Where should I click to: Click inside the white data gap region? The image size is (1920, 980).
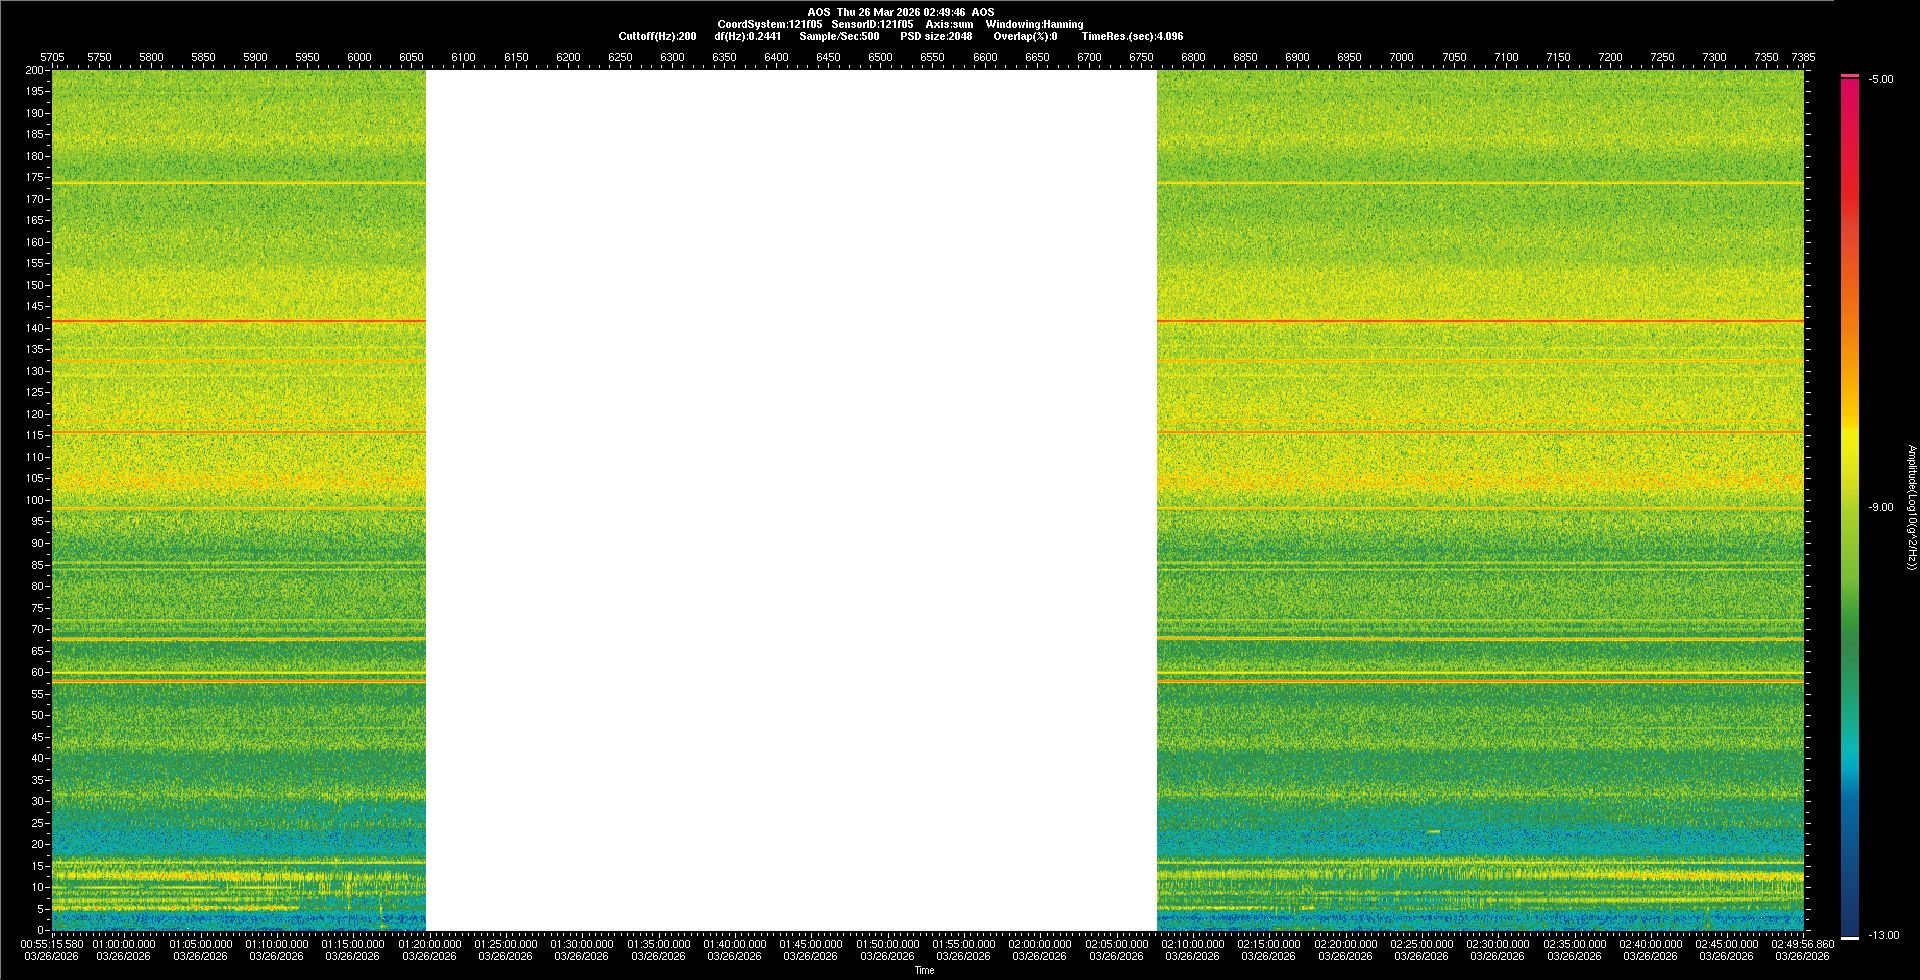click(x=791, y=500)
